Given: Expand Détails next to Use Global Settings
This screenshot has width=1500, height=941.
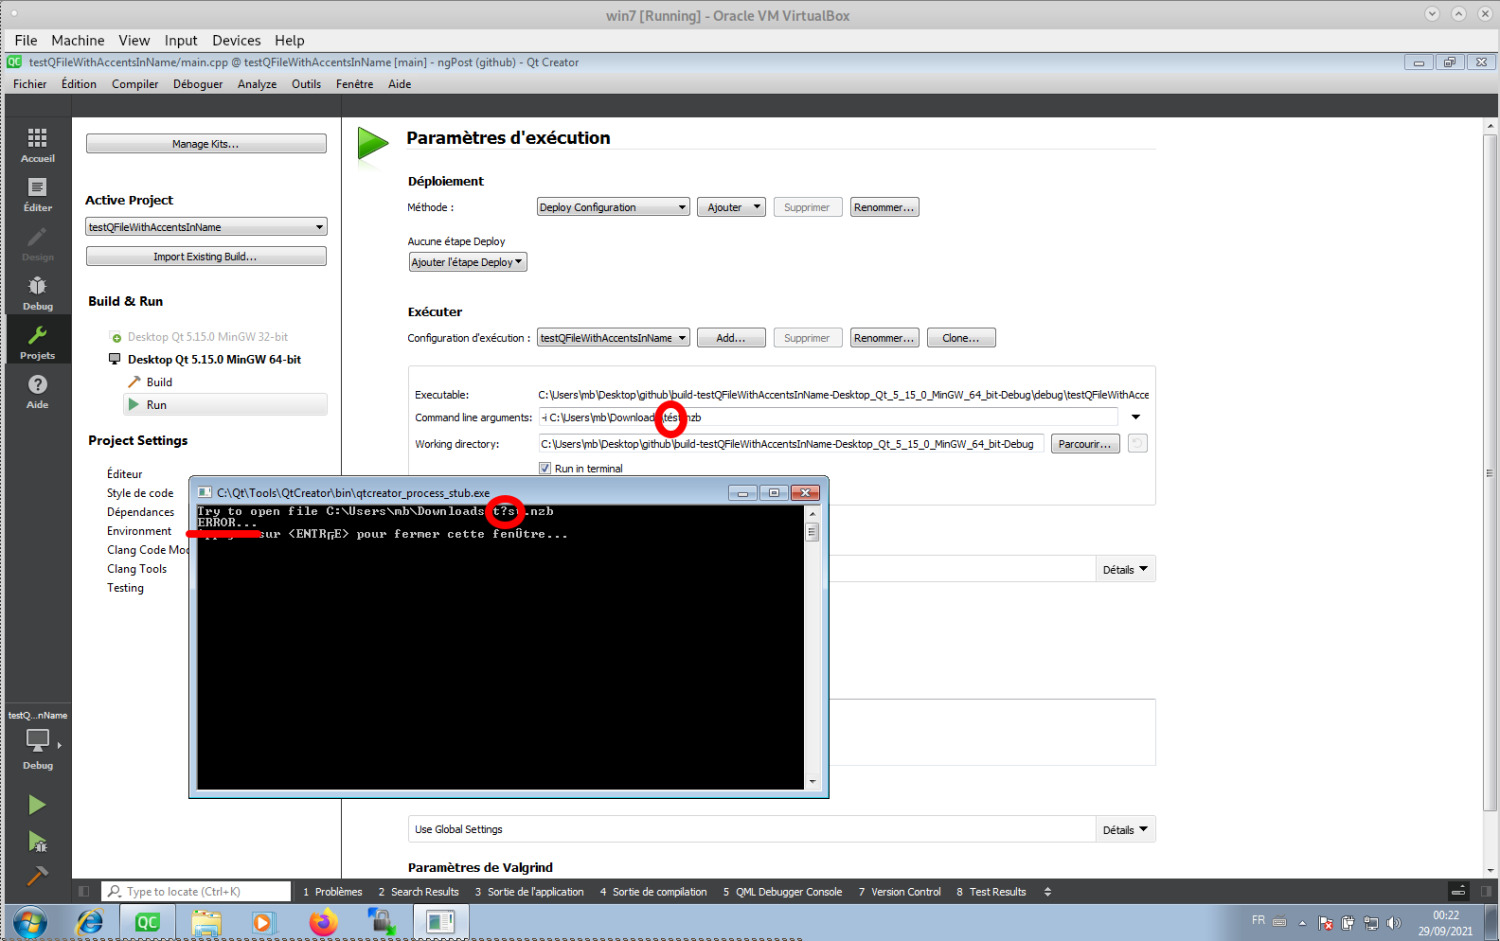Looking at the screenshot, I should (1125, 830).
